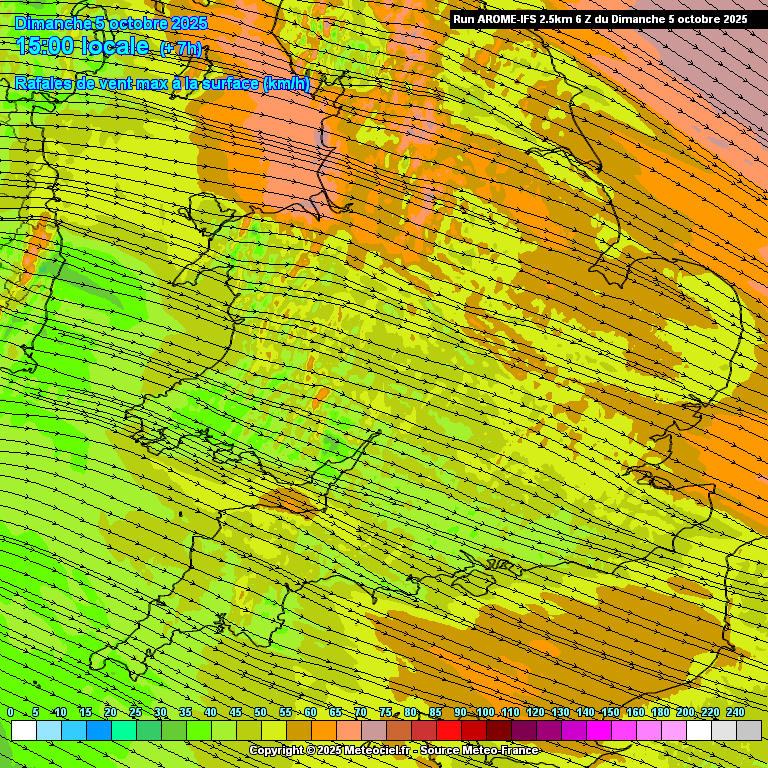Click the Run AROME-IFS 2.5km banner
The width and height of the screenshot is (768, 768).
click(x=600, y=18)
